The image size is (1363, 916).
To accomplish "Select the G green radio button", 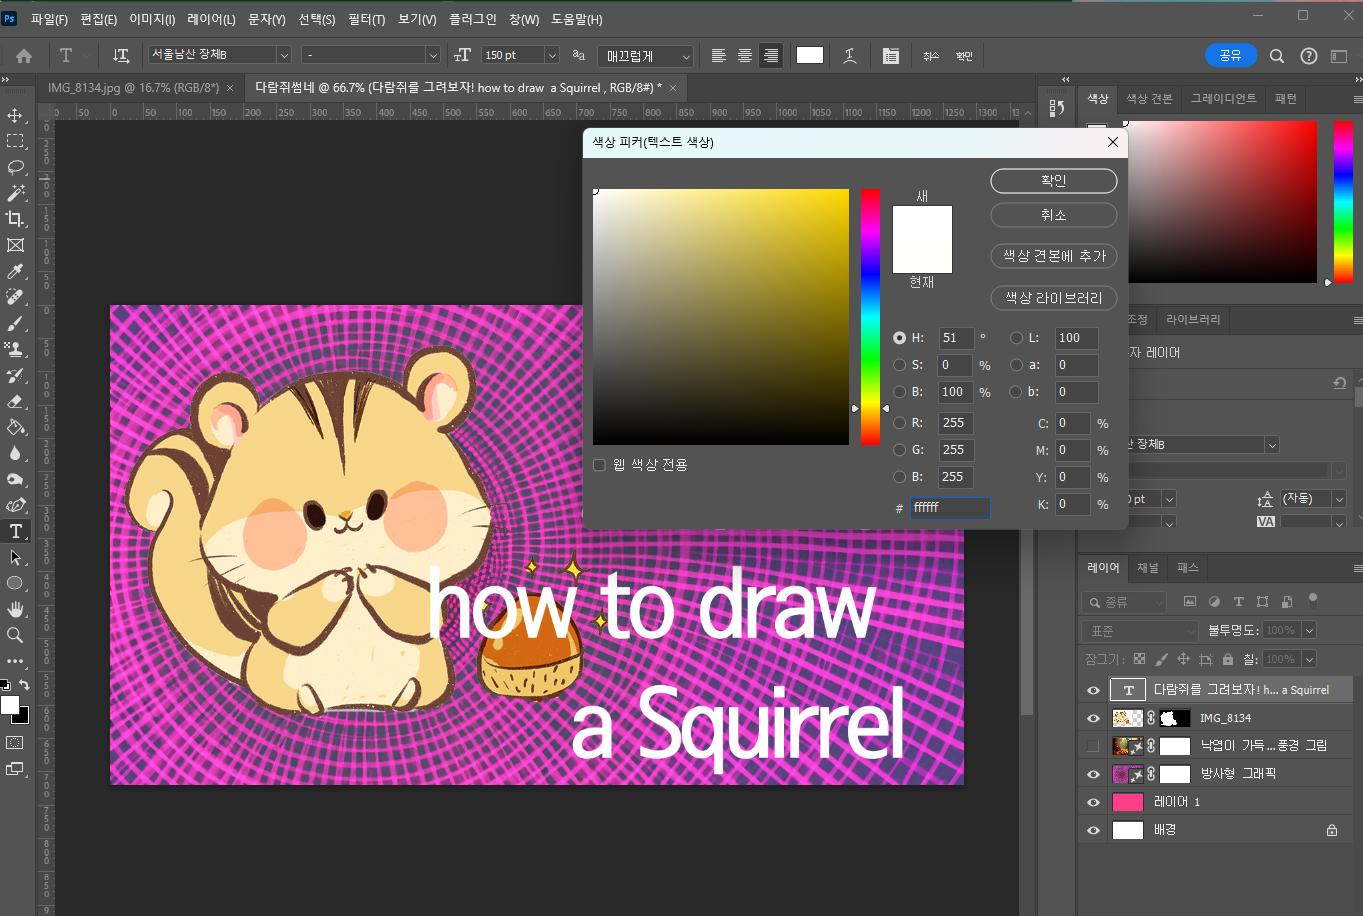I will [x=900, y=450].
